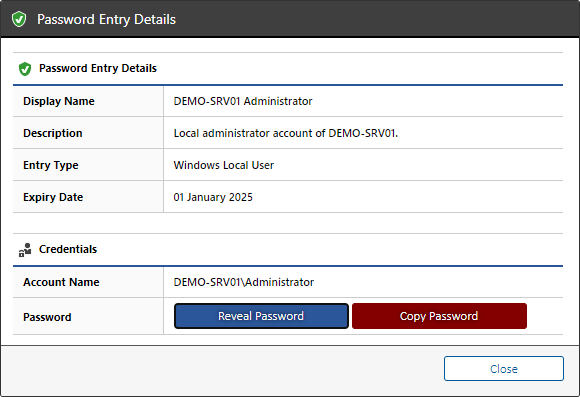Viewport: 580px width, 397px height.
Task: Click the Expiry Date field label
Action: click(x=53, y=197)
